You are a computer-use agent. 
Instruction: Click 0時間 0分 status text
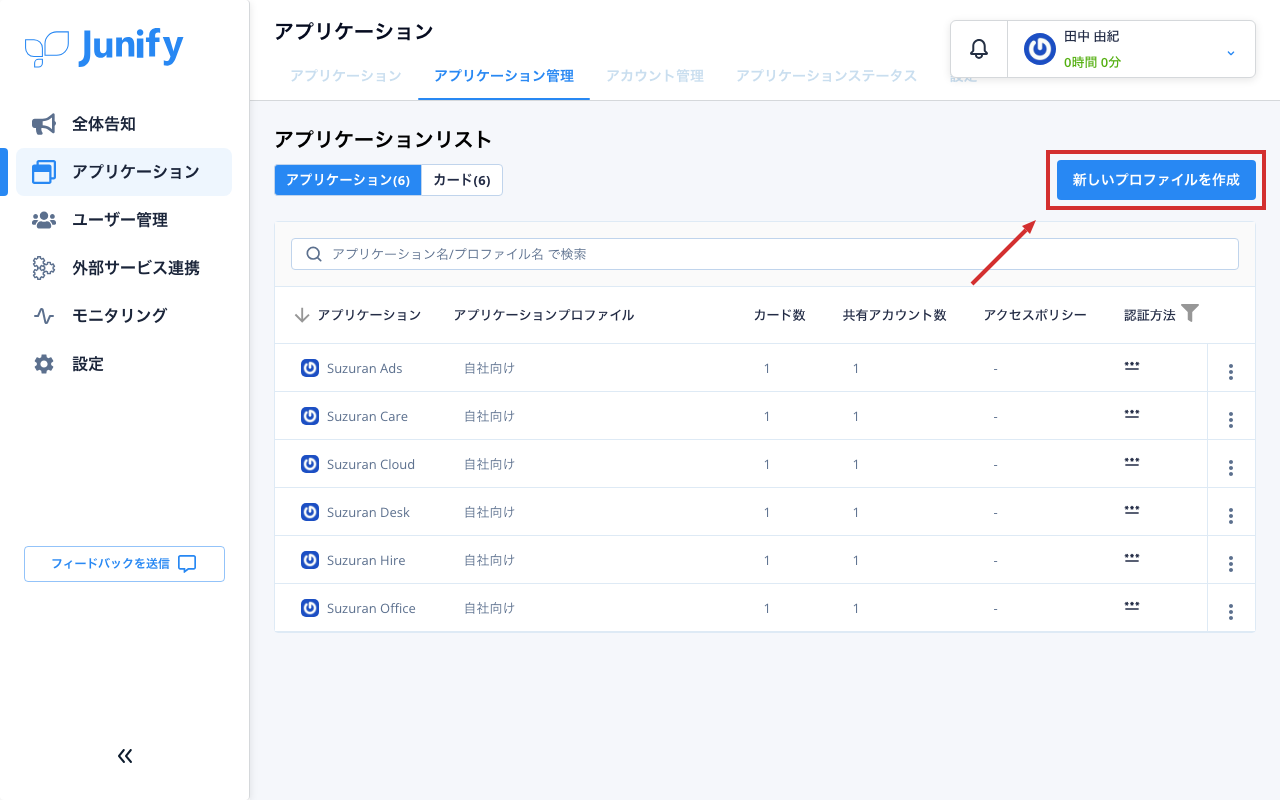pos(1092,62)
